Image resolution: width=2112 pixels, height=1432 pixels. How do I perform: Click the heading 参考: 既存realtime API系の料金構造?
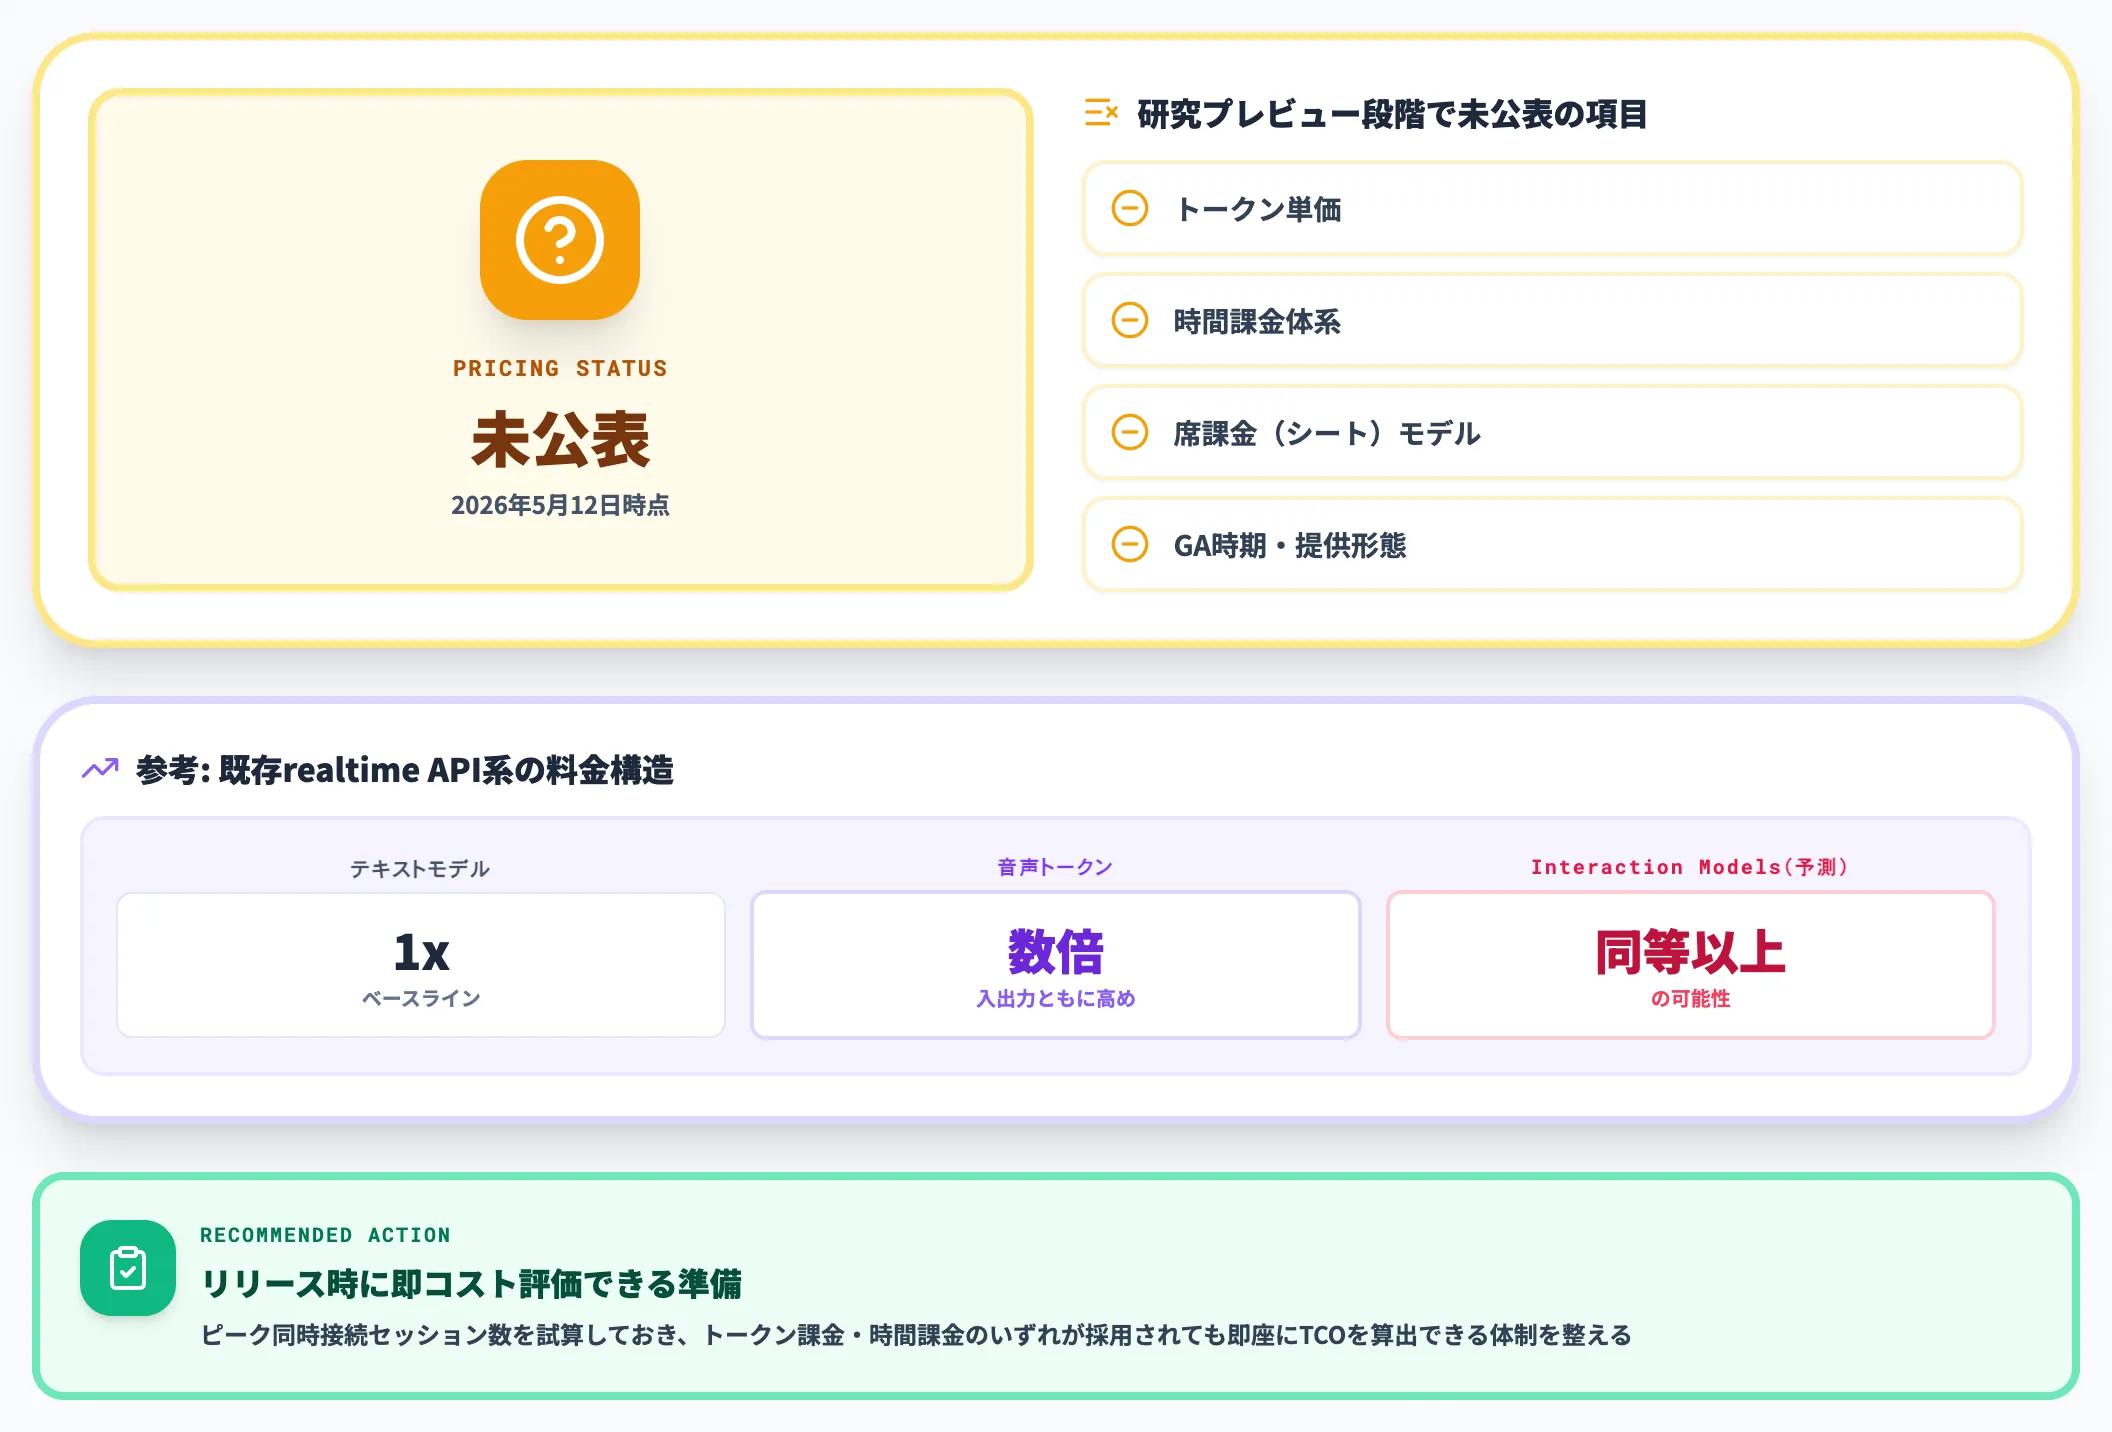[x=405, y=770]
